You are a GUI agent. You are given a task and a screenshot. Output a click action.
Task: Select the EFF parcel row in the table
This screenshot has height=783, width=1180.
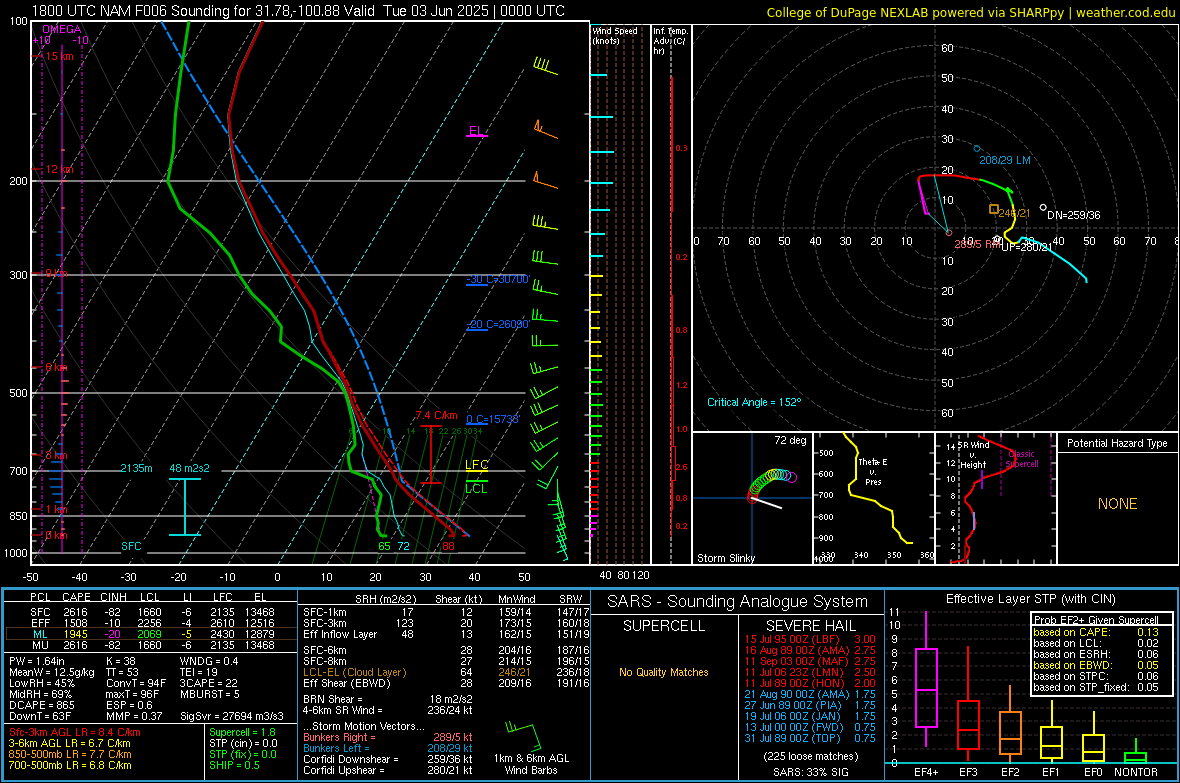[151, 623]
